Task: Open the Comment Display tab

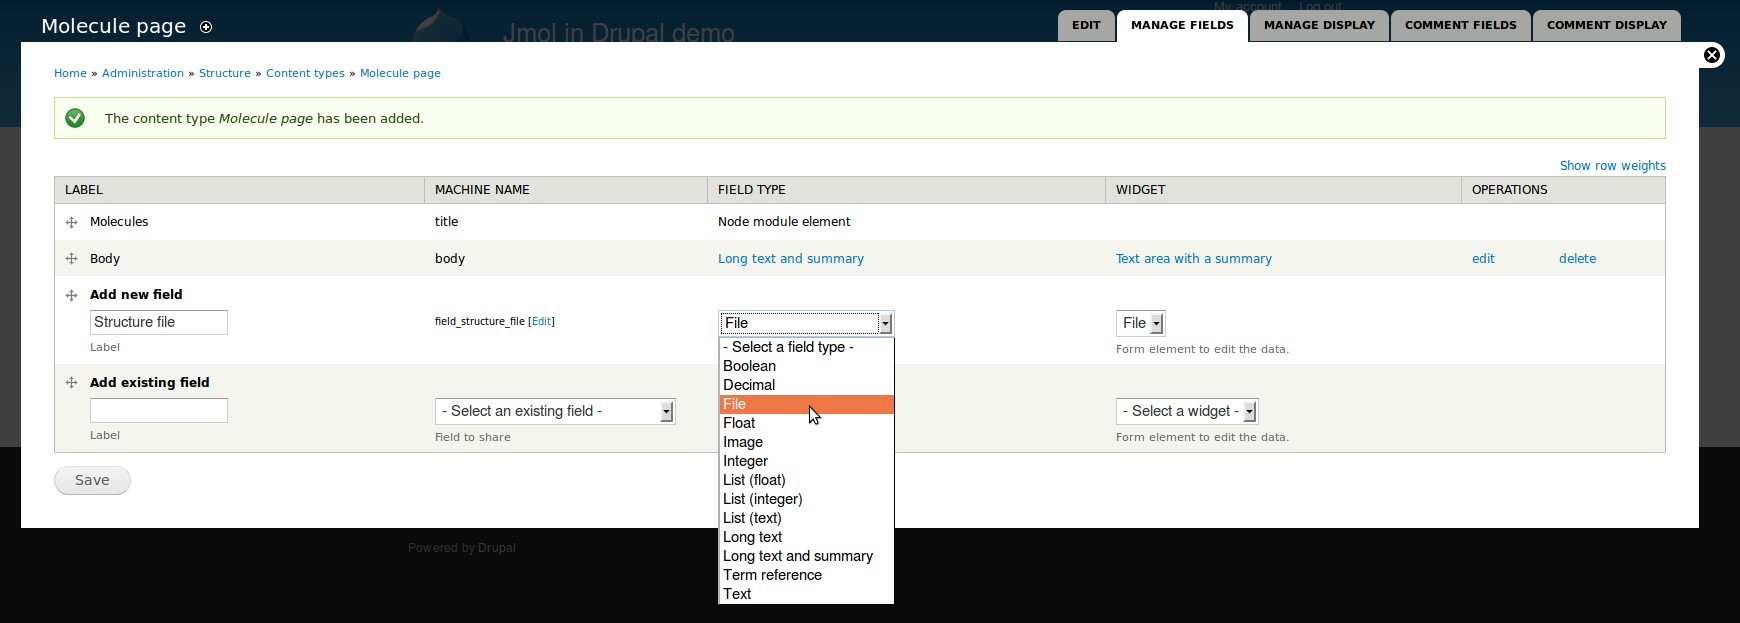Action: click(x=1606, y=26)
